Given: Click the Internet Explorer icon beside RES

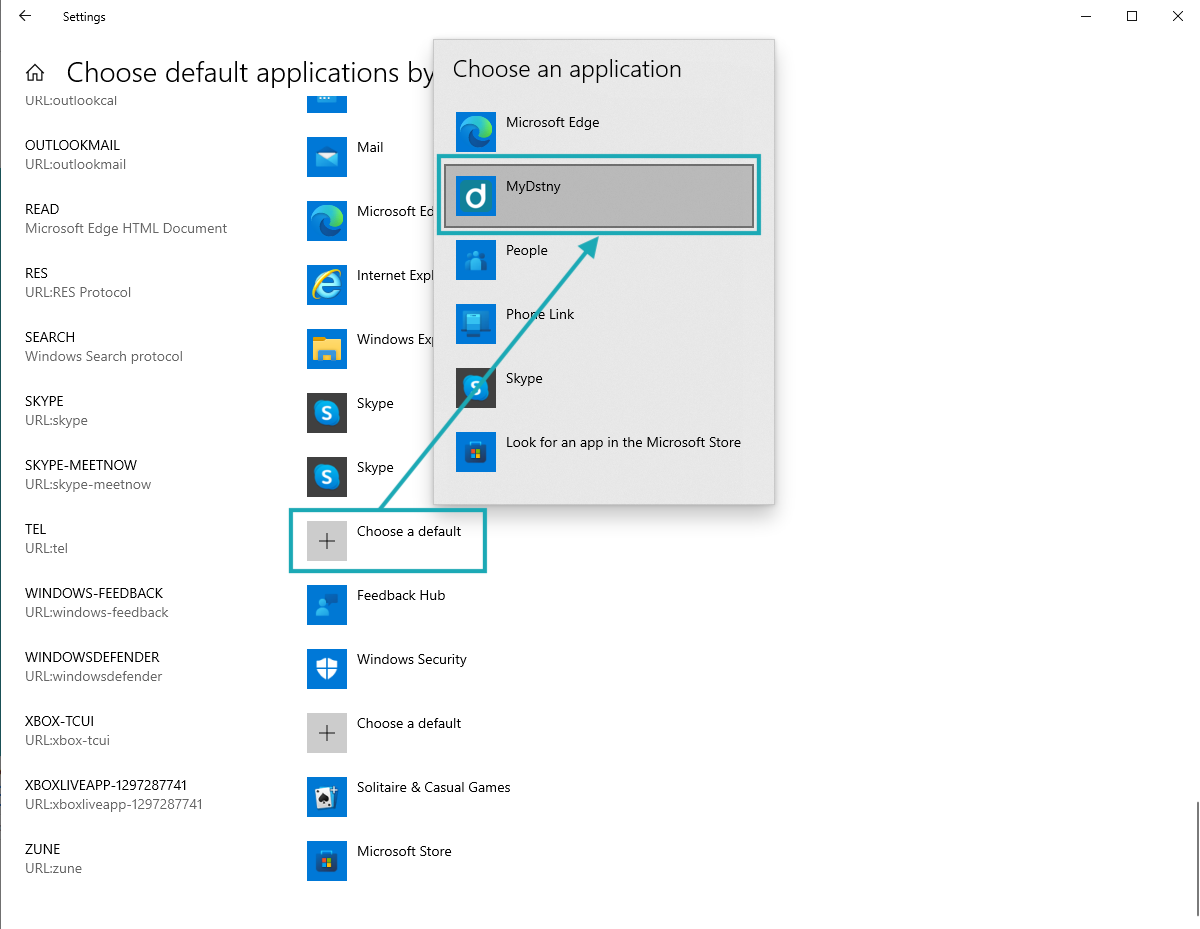Looking at the screenshot, I should tap(327, 284).
